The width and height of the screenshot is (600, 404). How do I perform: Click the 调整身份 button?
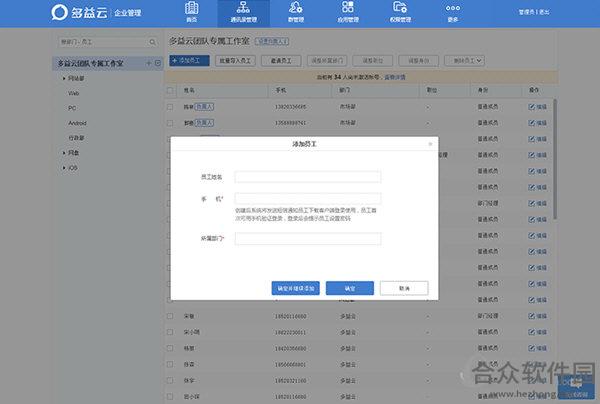[x=418, y=61]
